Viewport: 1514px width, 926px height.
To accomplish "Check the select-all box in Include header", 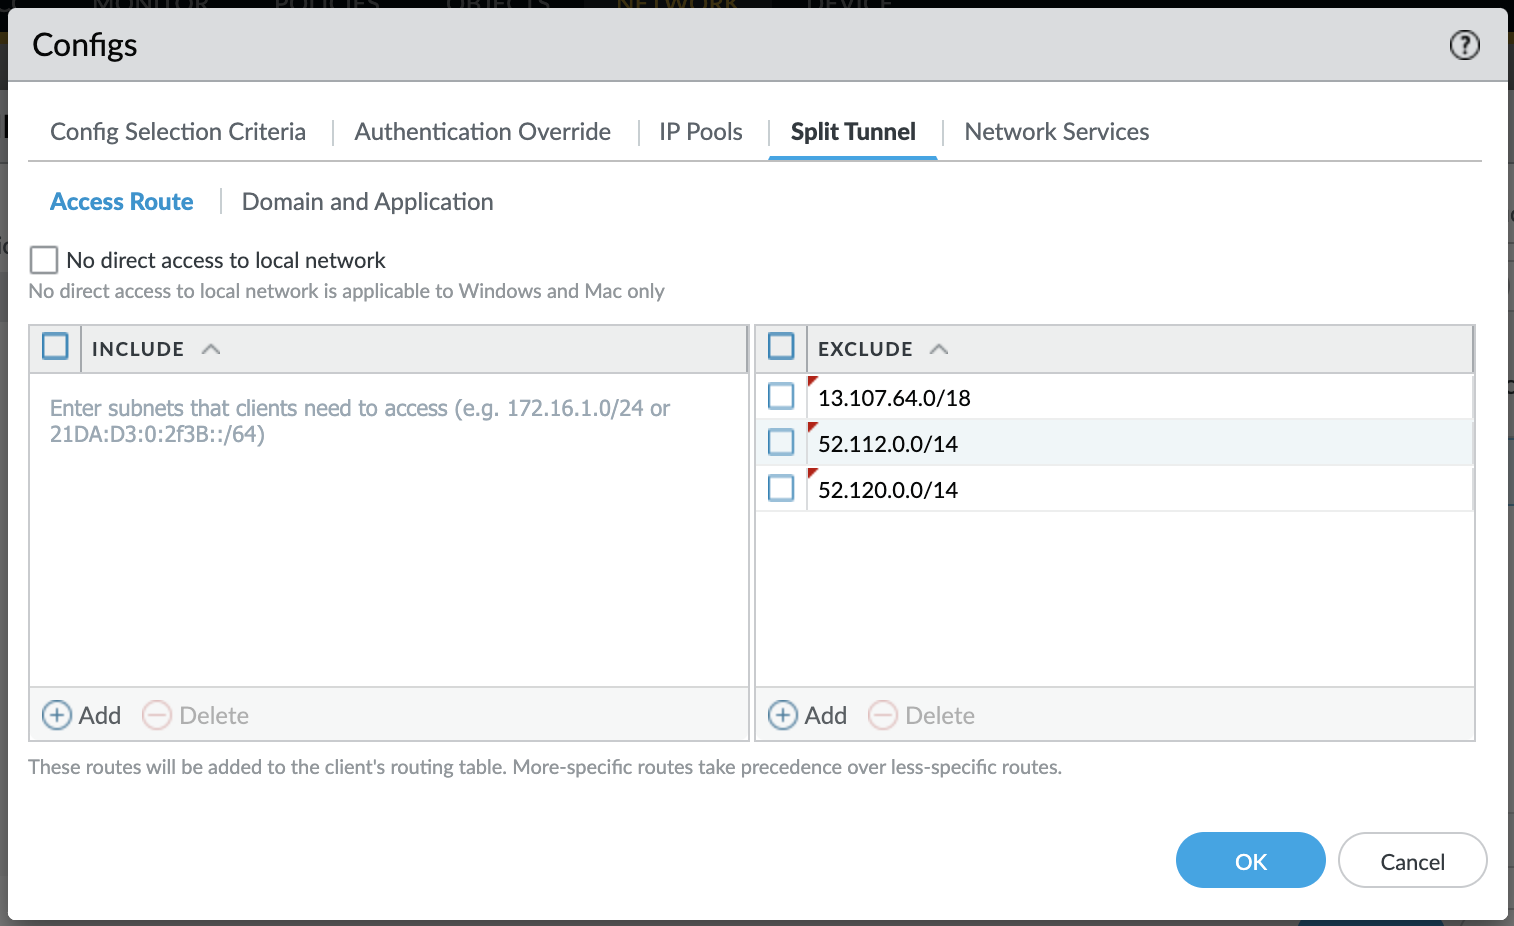I will pos(55,347).
